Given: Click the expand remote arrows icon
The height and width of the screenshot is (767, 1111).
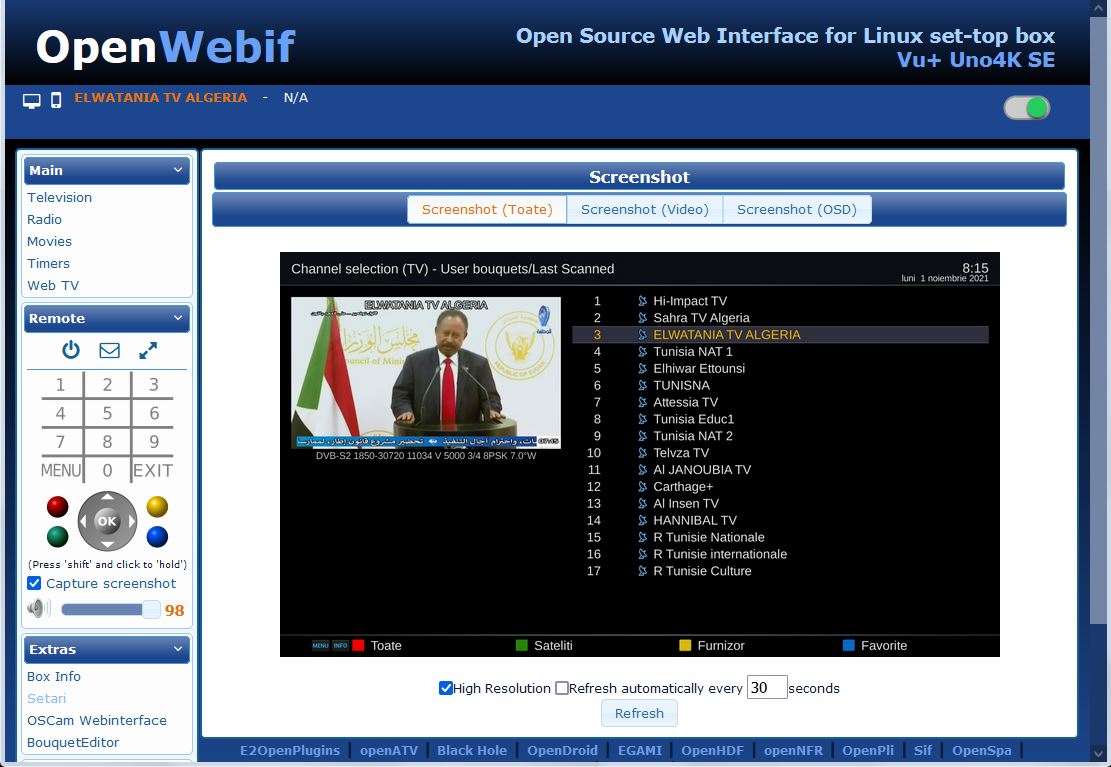Looking at the screenshot, I should (148, 350).
